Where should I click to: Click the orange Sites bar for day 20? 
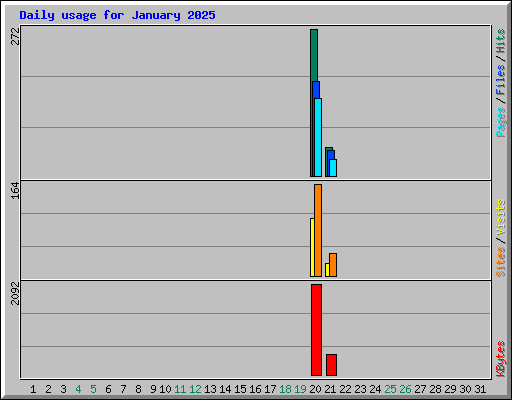[318, 230]
